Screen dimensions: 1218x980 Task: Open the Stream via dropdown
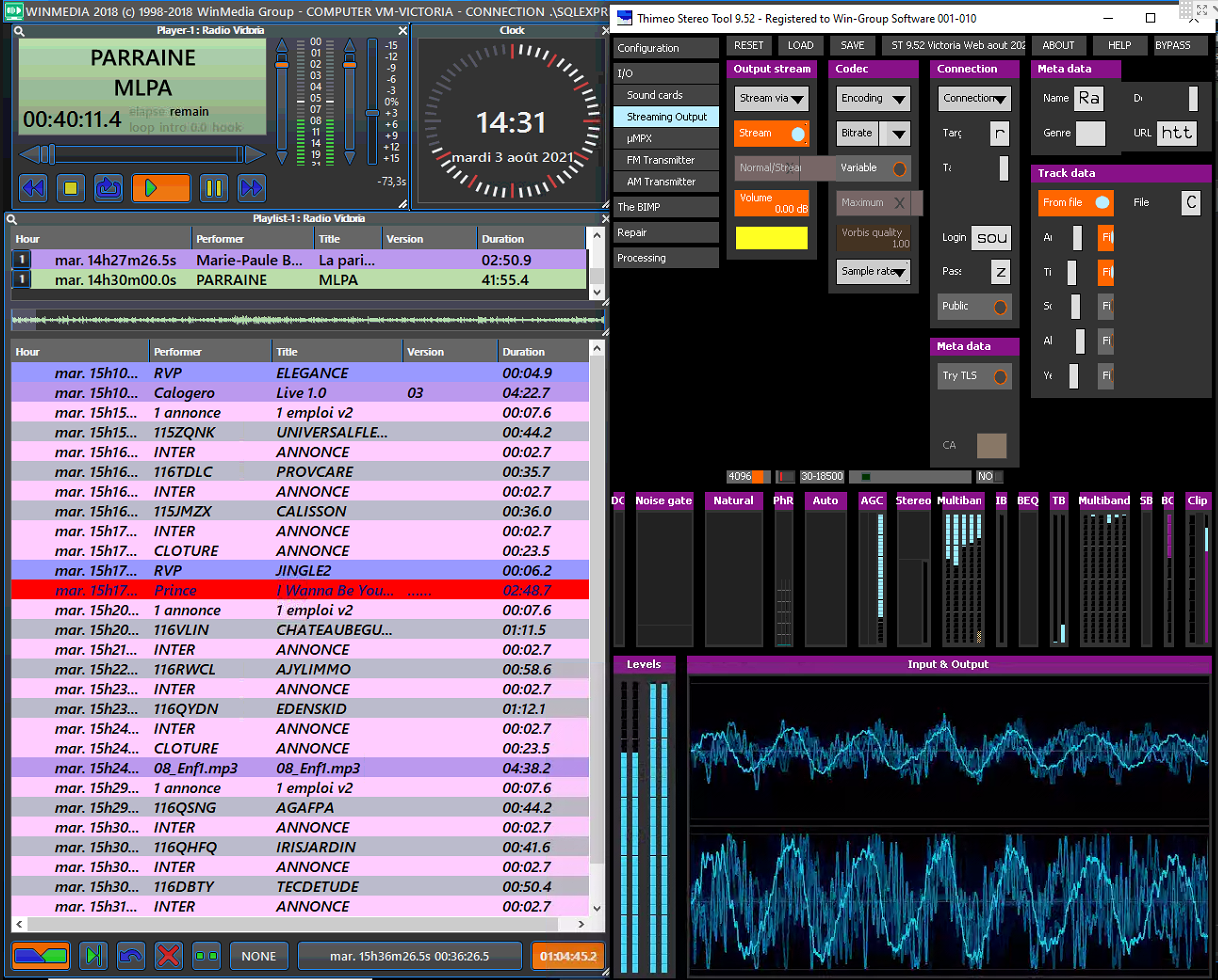click(771, 98)
